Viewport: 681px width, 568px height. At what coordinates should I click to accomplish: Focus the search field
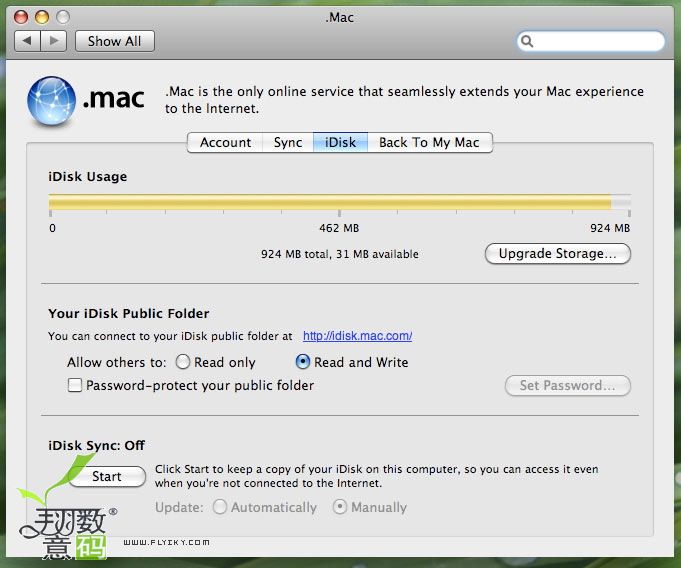point(591,41)
